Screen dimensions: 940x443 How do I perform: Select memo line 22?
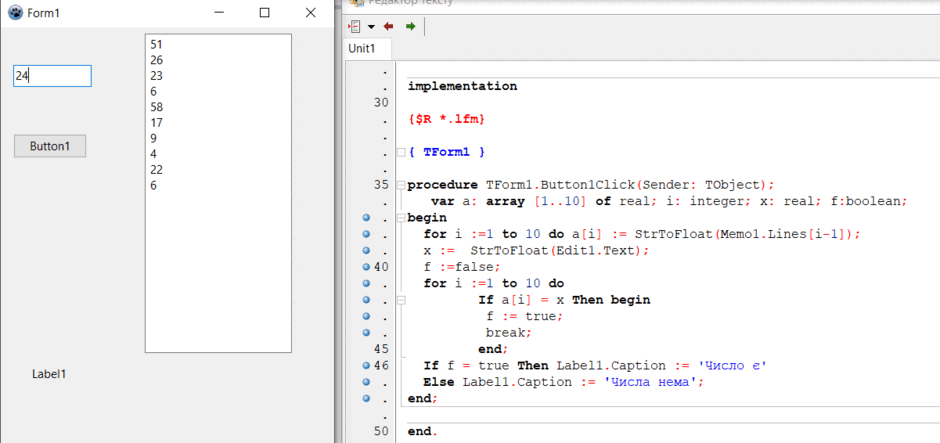[156, 170]
